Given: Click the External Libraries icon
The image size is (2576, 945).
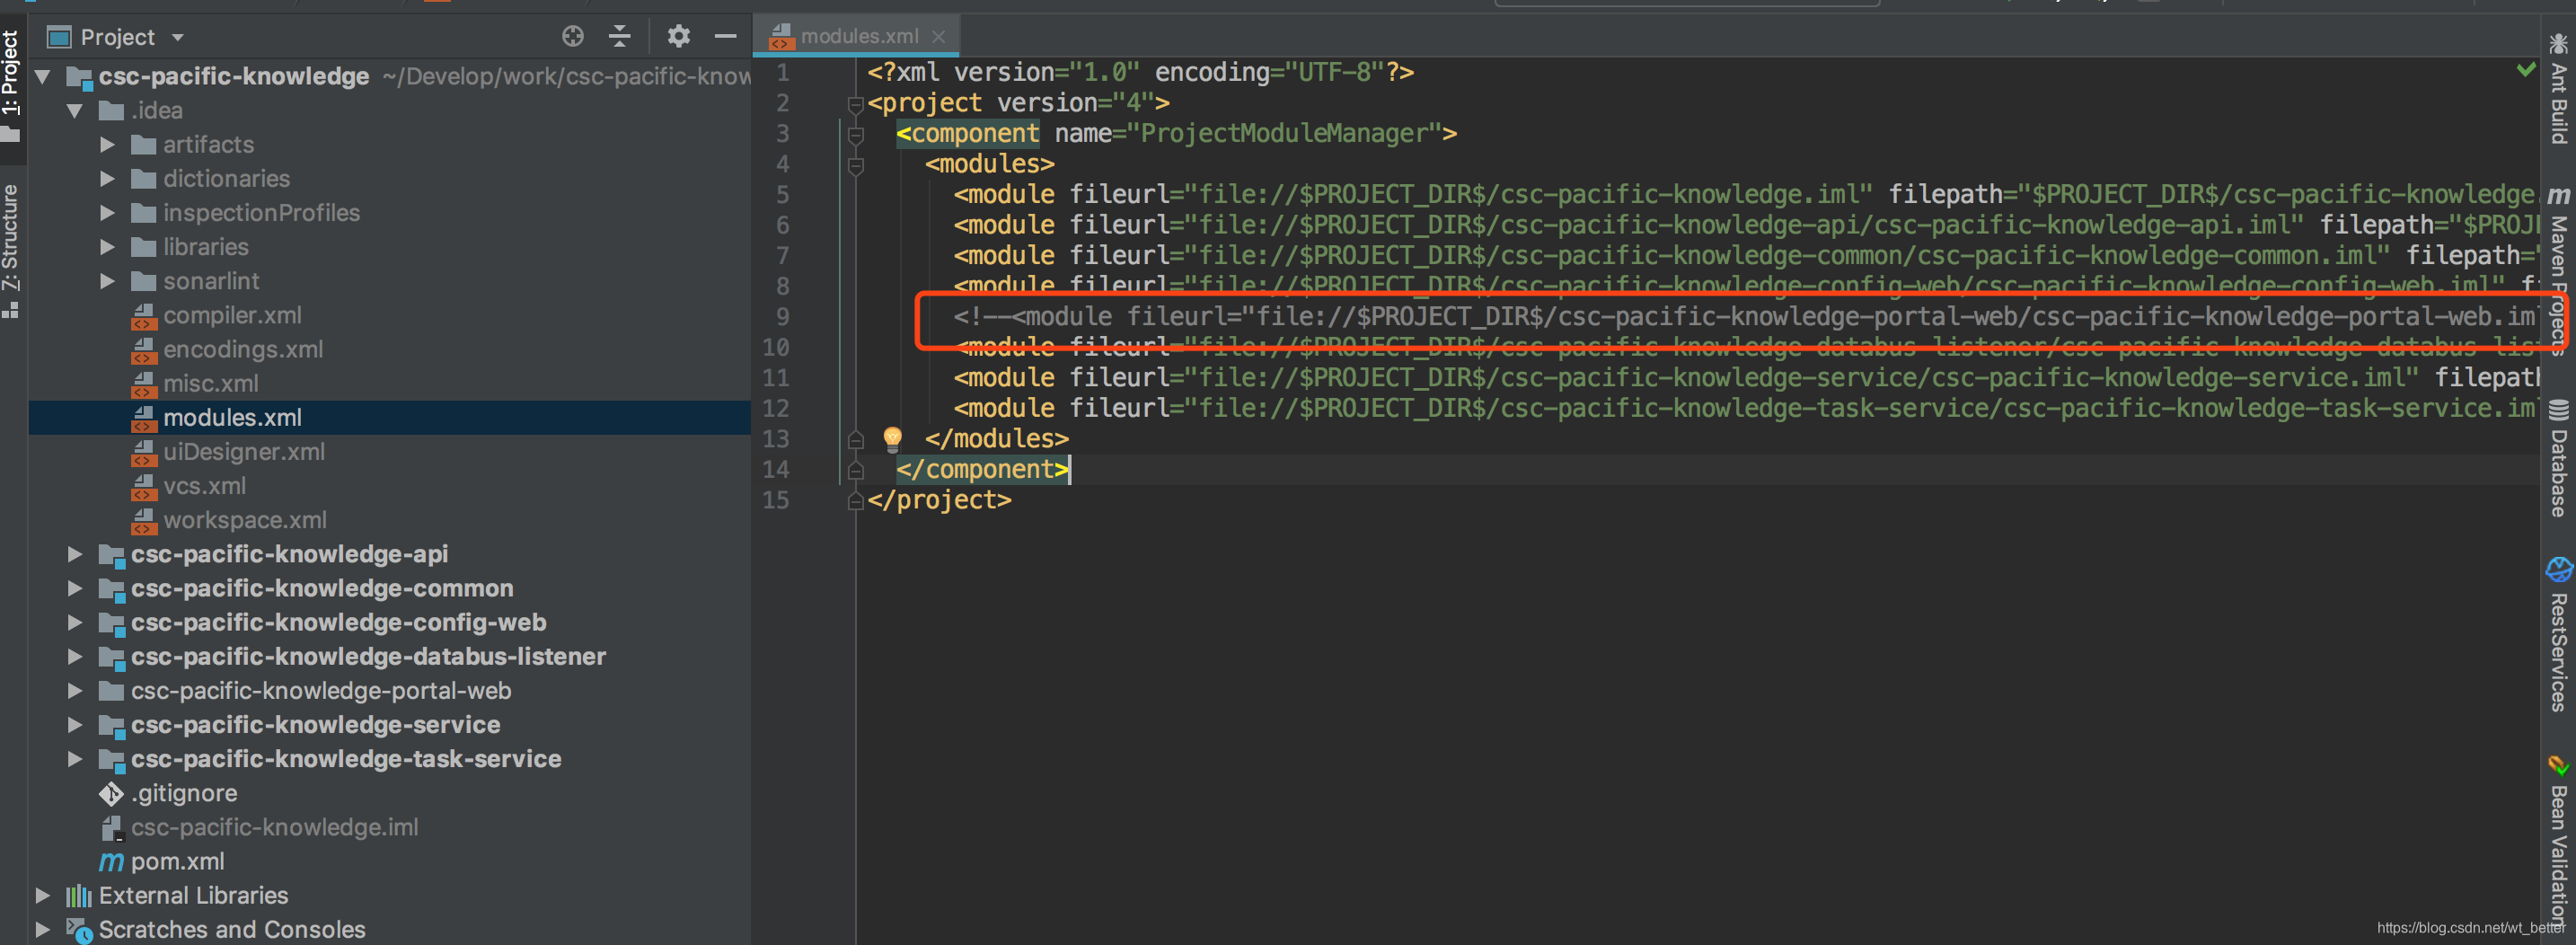Looking at the screenshot, I should tap(79, 895).
